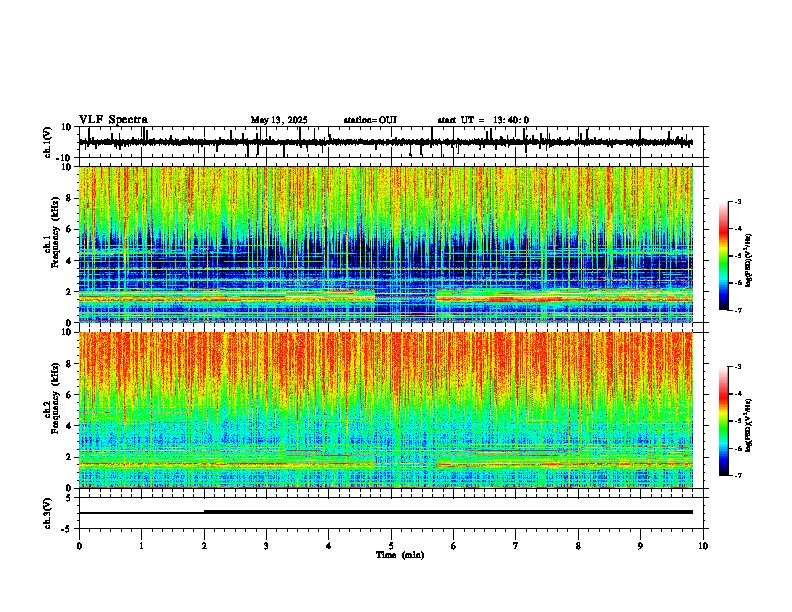This screenshot has height=612, width=792.
Task: Click time axis tick label "7"
Action: [x=516, y=546]
